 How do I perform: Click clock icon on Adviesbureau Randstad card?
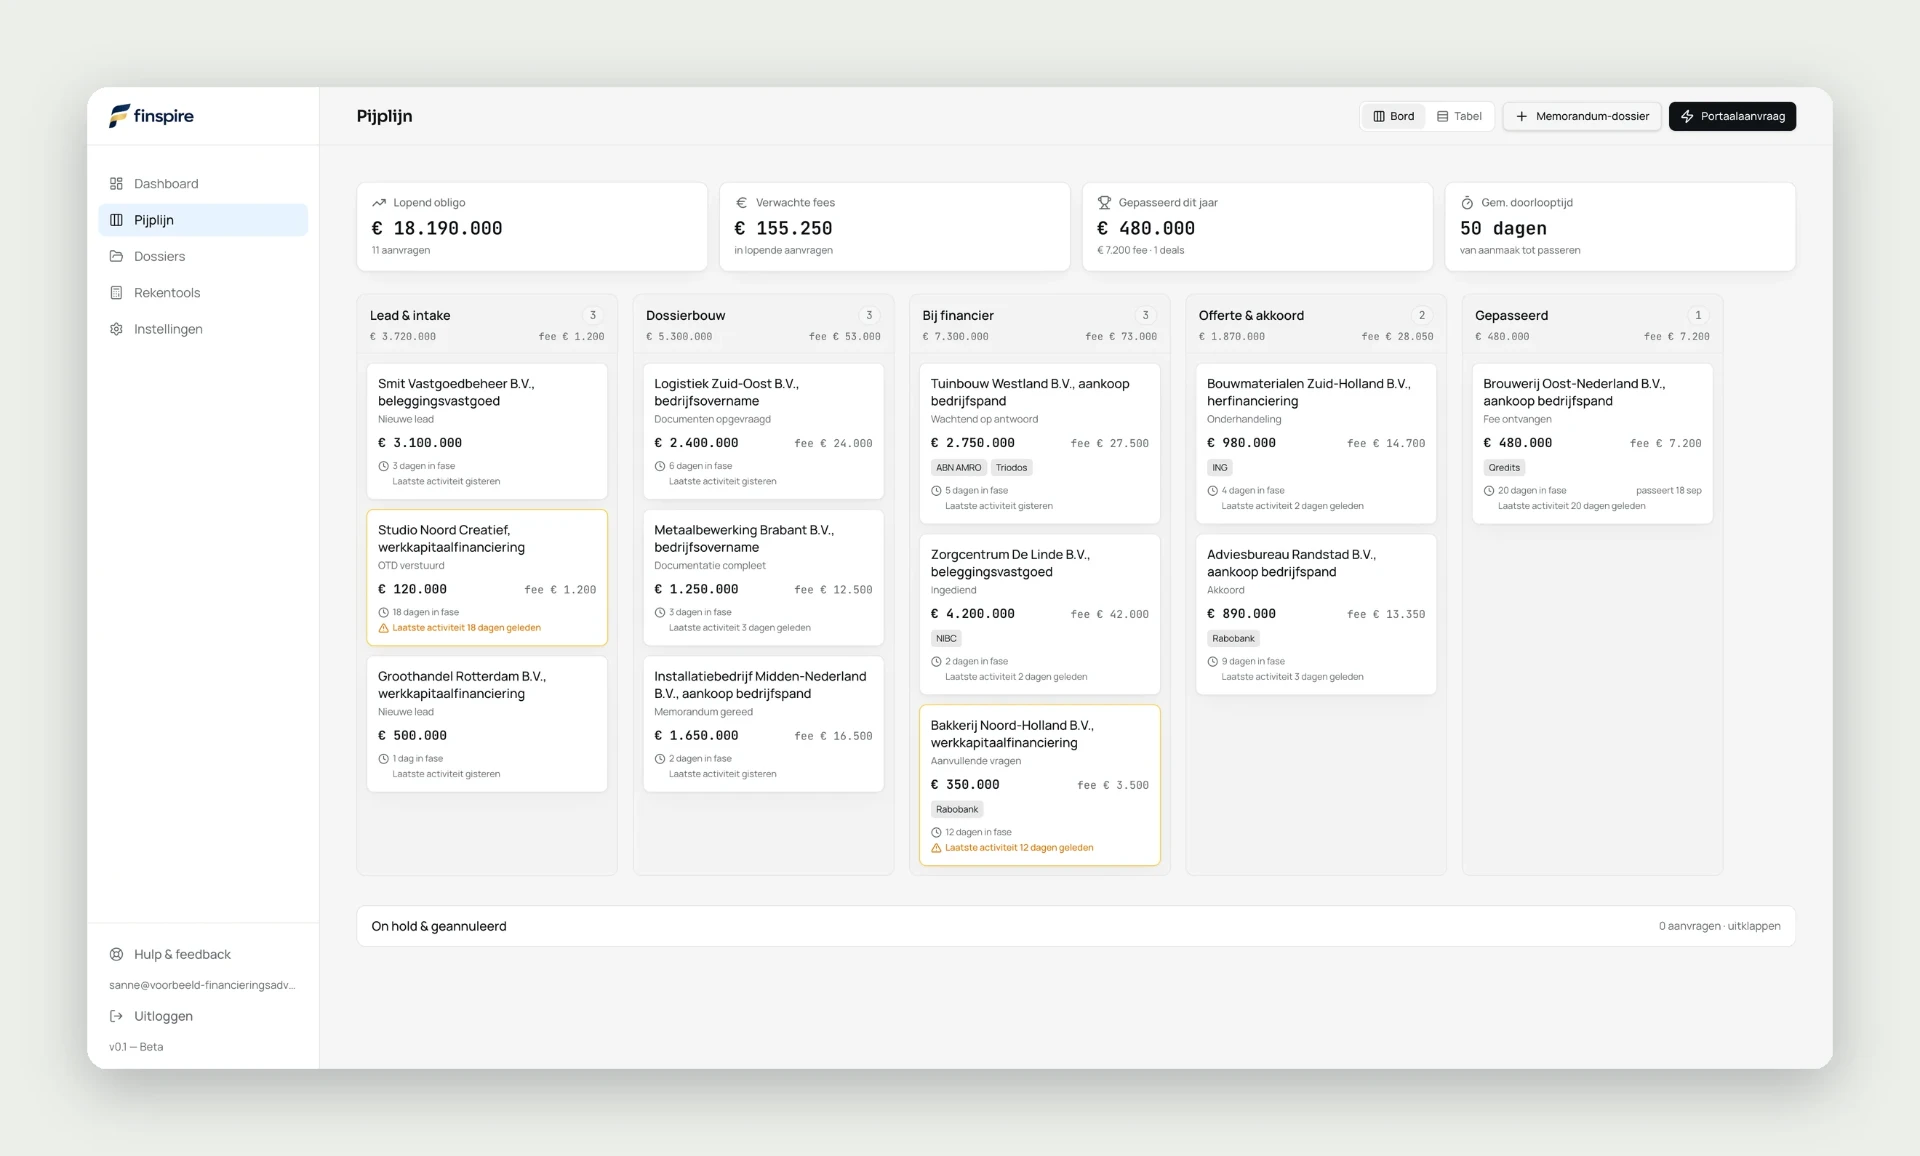(1212, 662)
